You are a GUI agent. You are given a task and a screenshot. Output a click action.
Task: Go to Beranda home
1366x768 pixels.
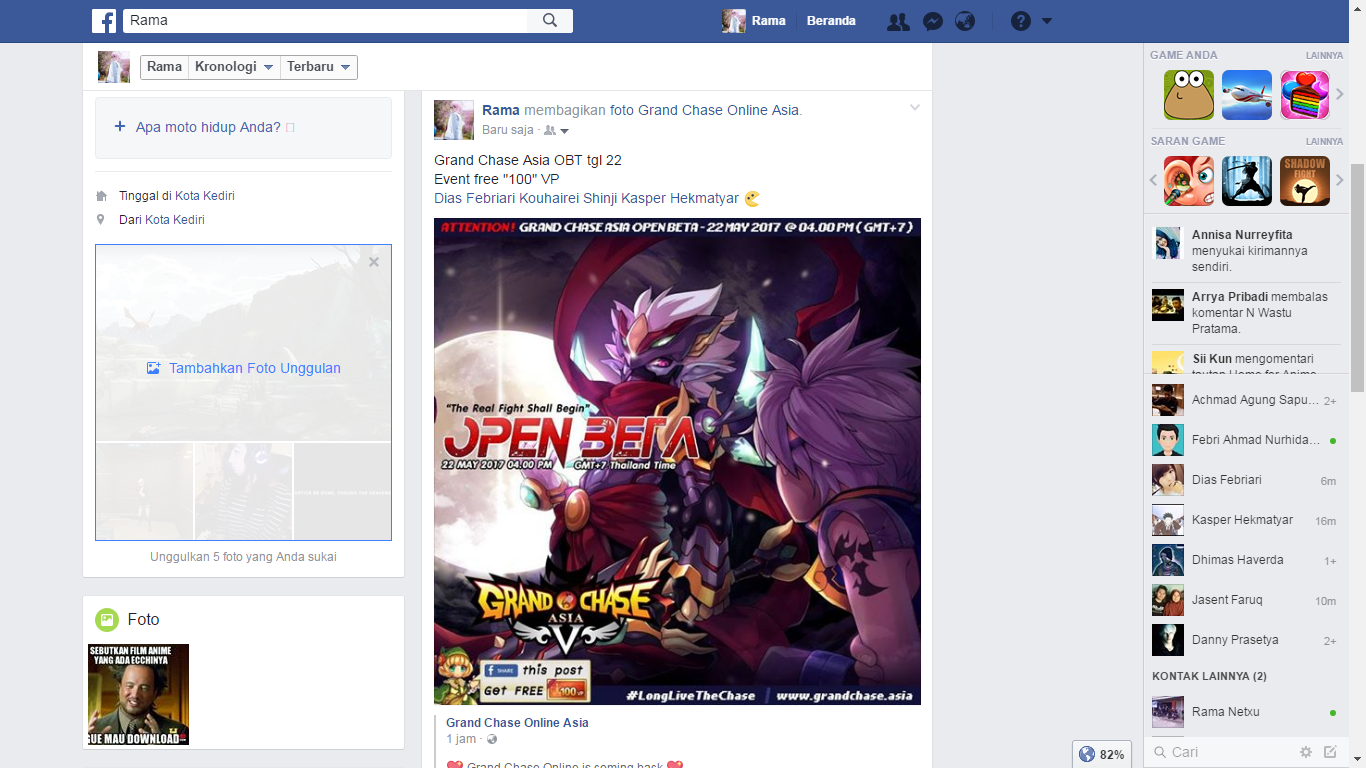coord(831,21)
